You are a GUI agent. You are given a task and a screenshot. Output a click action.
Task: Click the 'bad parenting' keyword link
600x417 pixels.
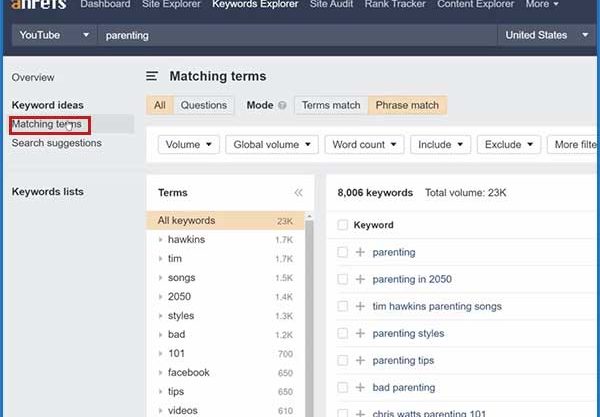pyautogui.click(x=404, y=388)
